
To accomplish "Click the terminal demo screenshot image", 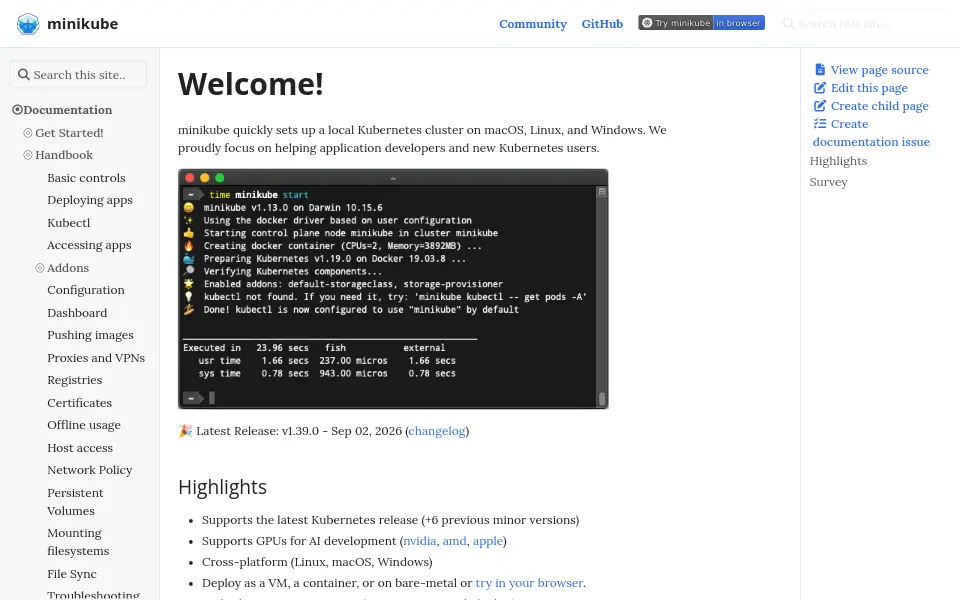I will click(x=393, y=289).
